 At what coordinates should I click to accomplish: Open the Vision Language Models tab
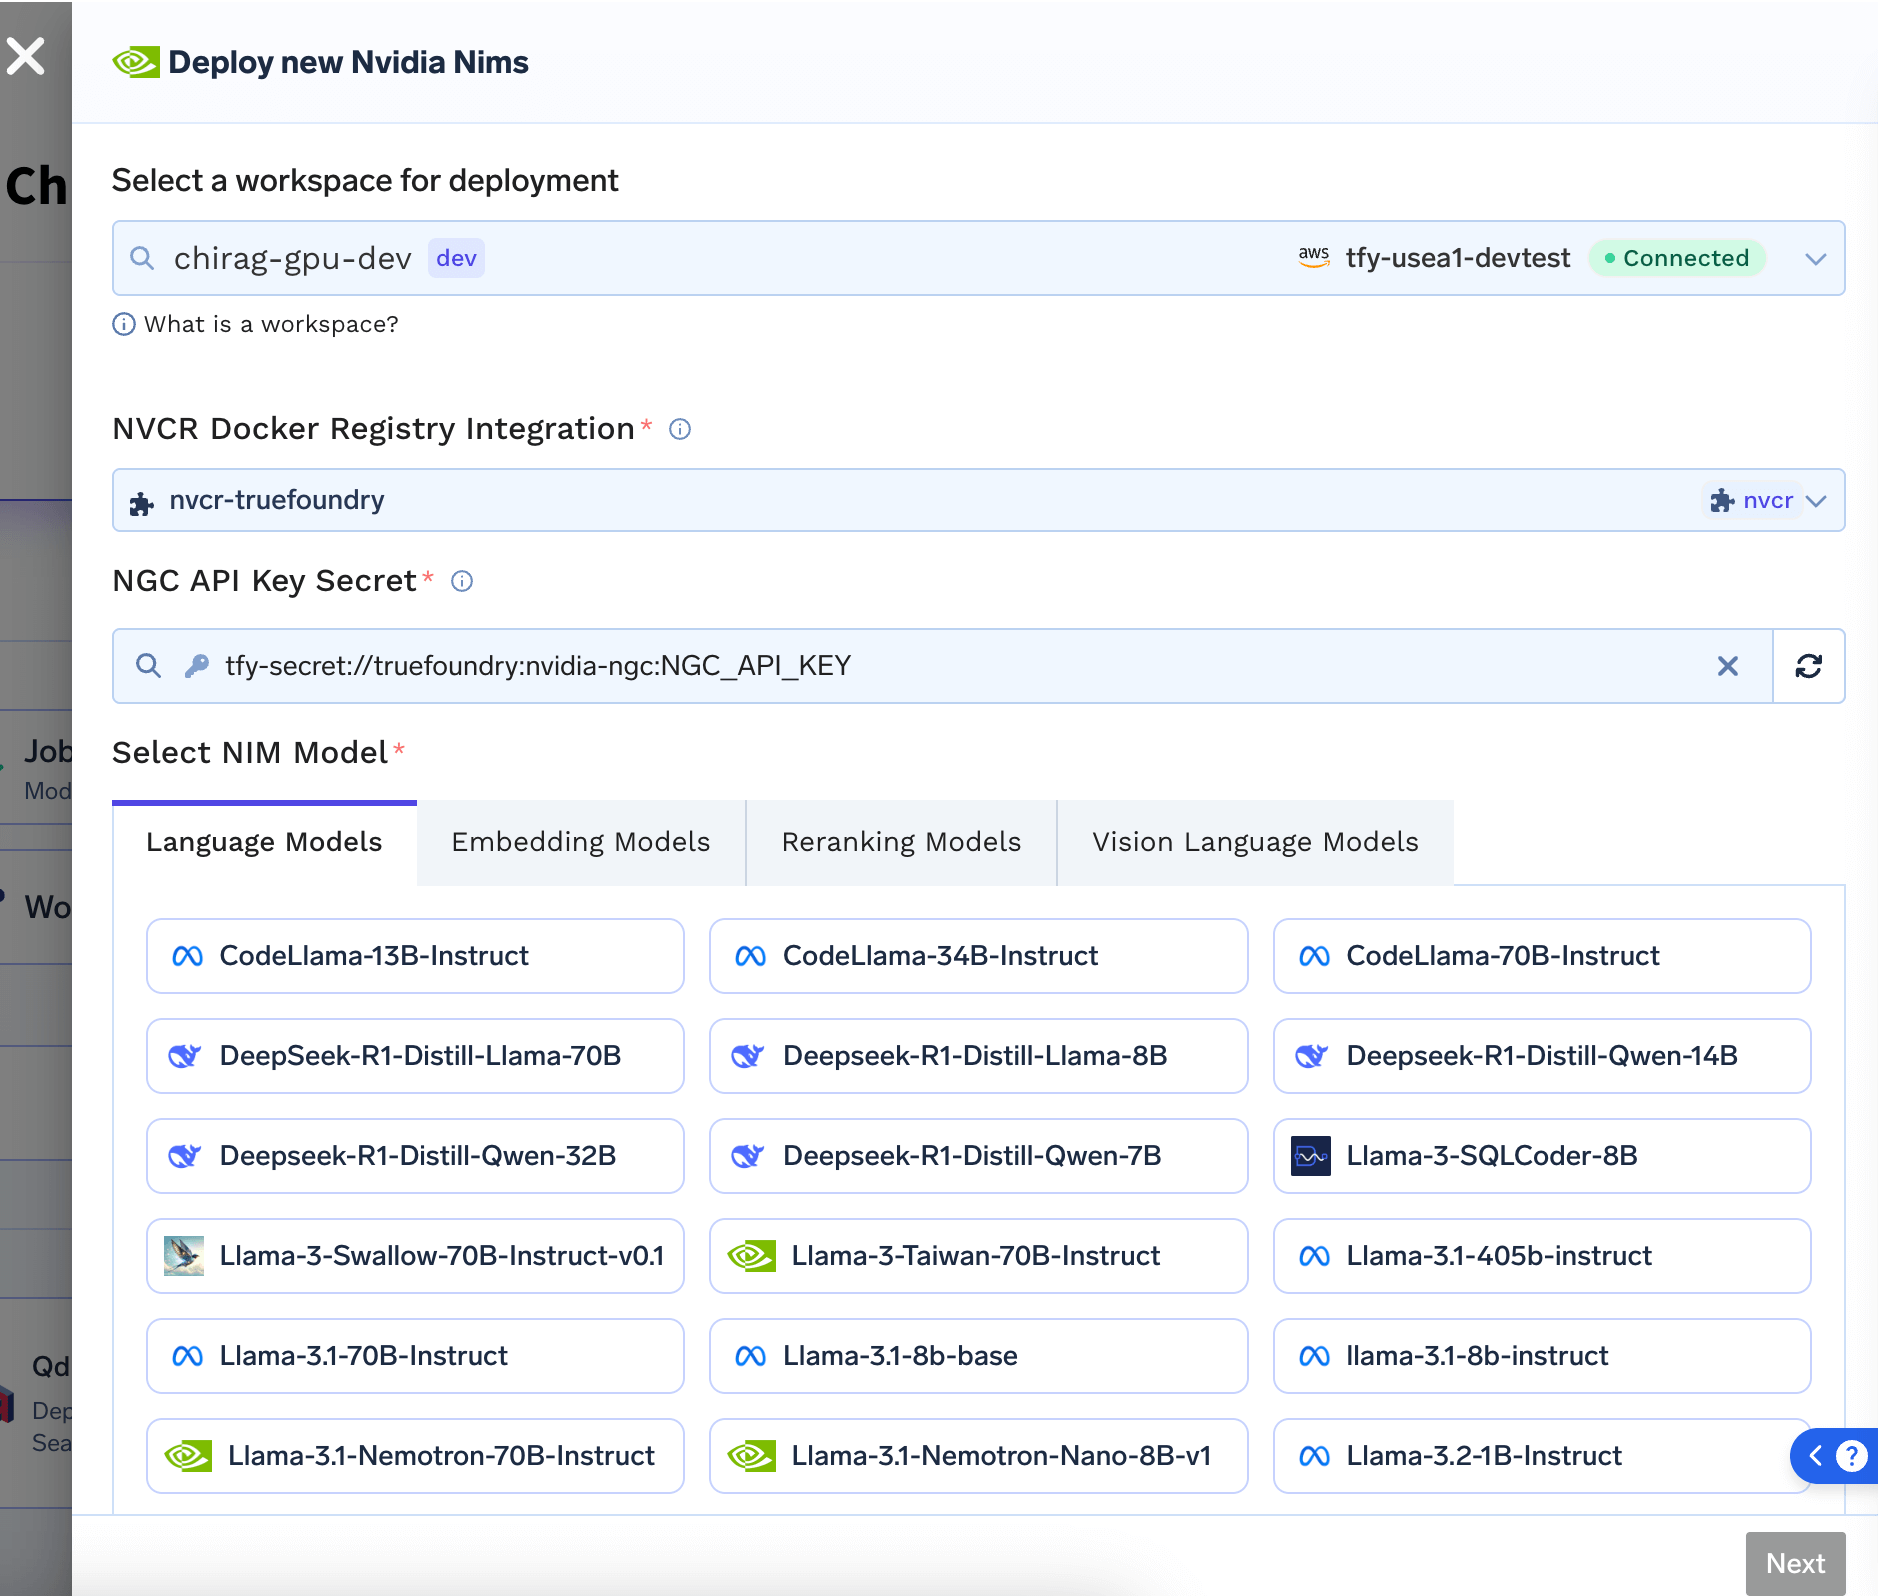click(x=1255, y=842)
